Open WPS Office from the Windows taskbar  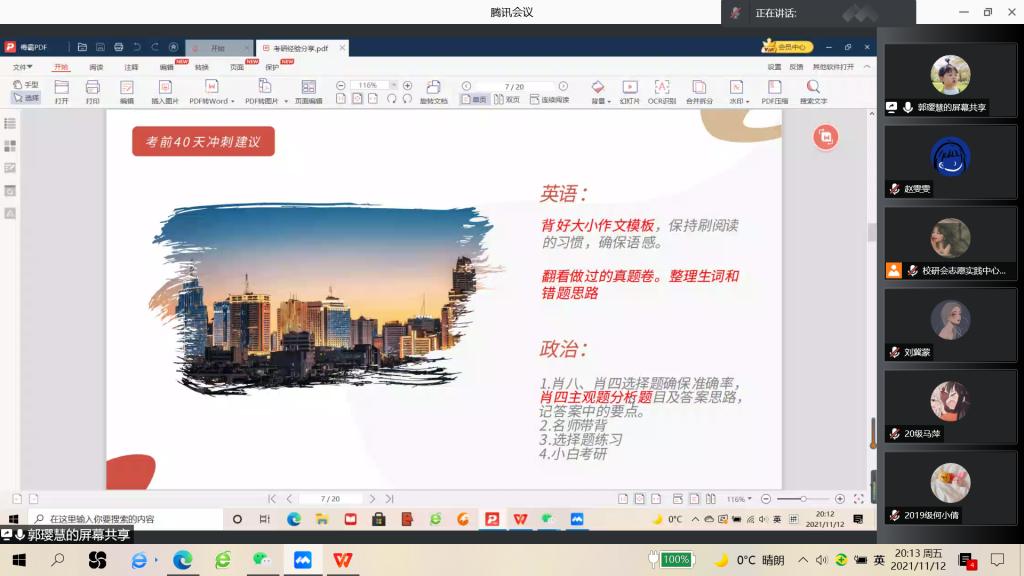(343, 560)
